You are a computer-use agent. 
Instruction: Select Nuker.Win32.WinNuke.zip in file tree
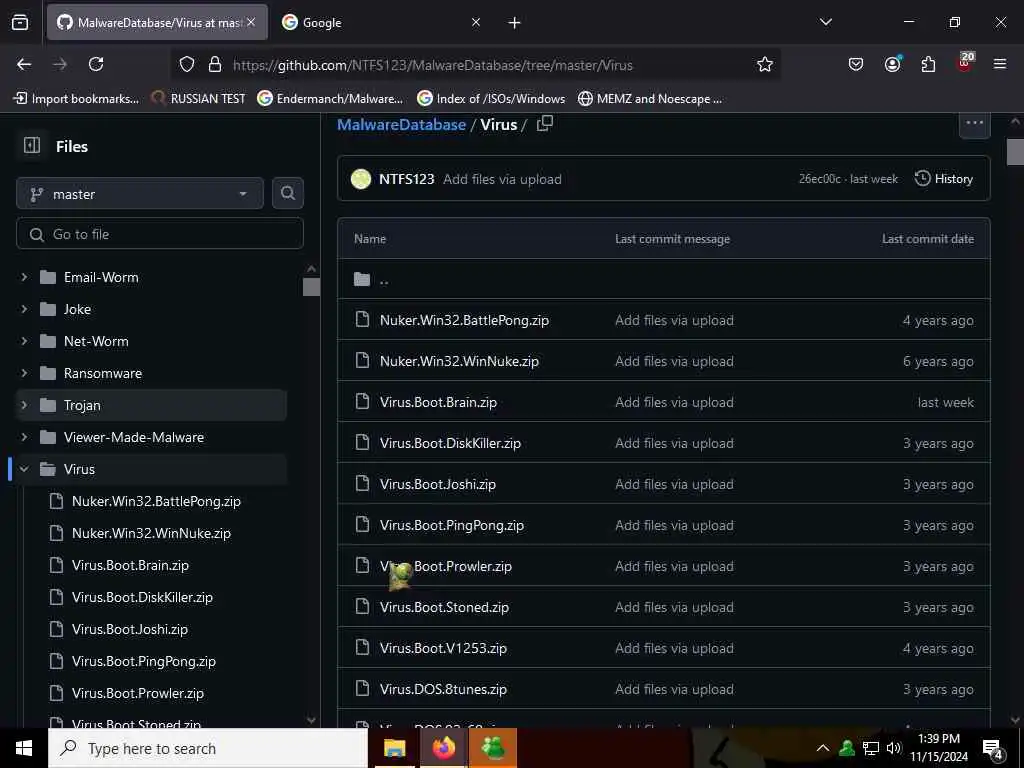(151, 533)
